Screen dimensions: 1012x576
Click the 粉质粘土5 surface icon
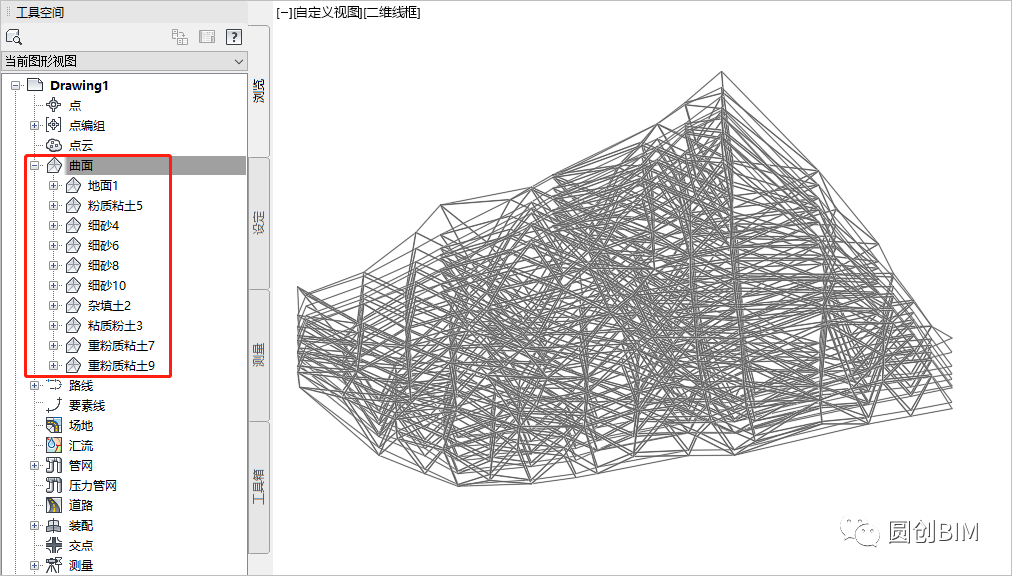click(x=73, y=205)
